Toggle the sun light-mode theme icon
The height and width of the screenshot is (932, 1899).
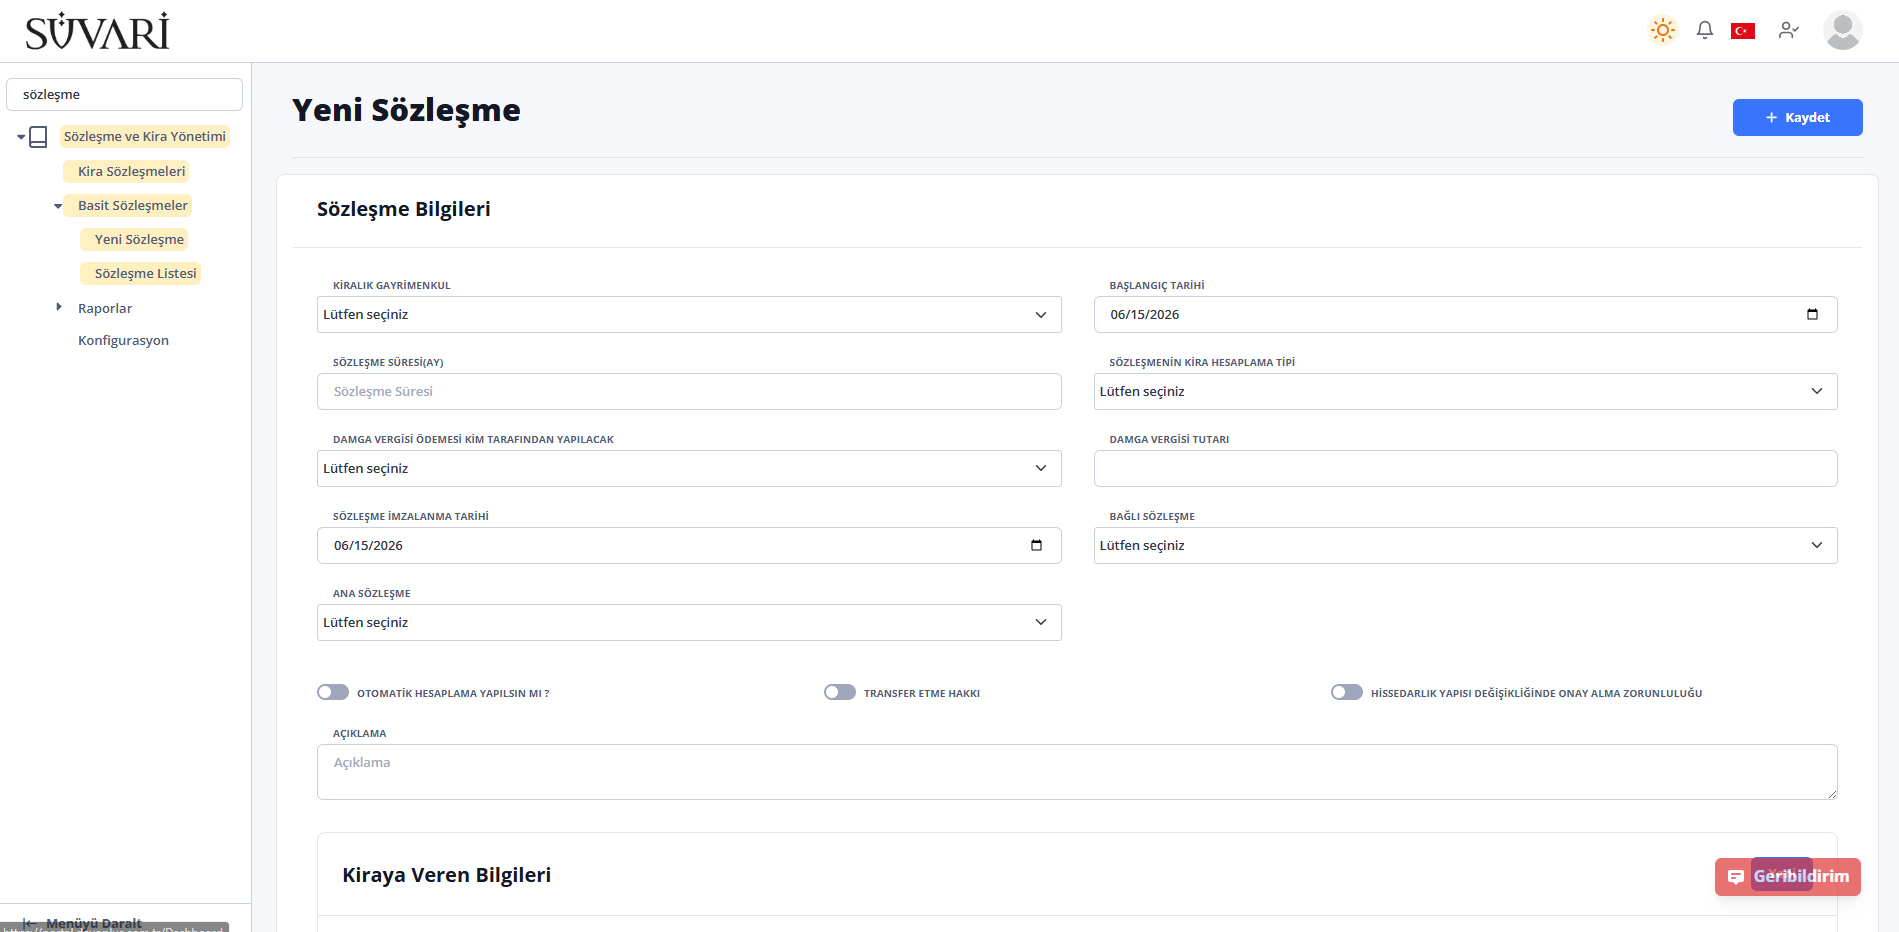coord(1663,30)
